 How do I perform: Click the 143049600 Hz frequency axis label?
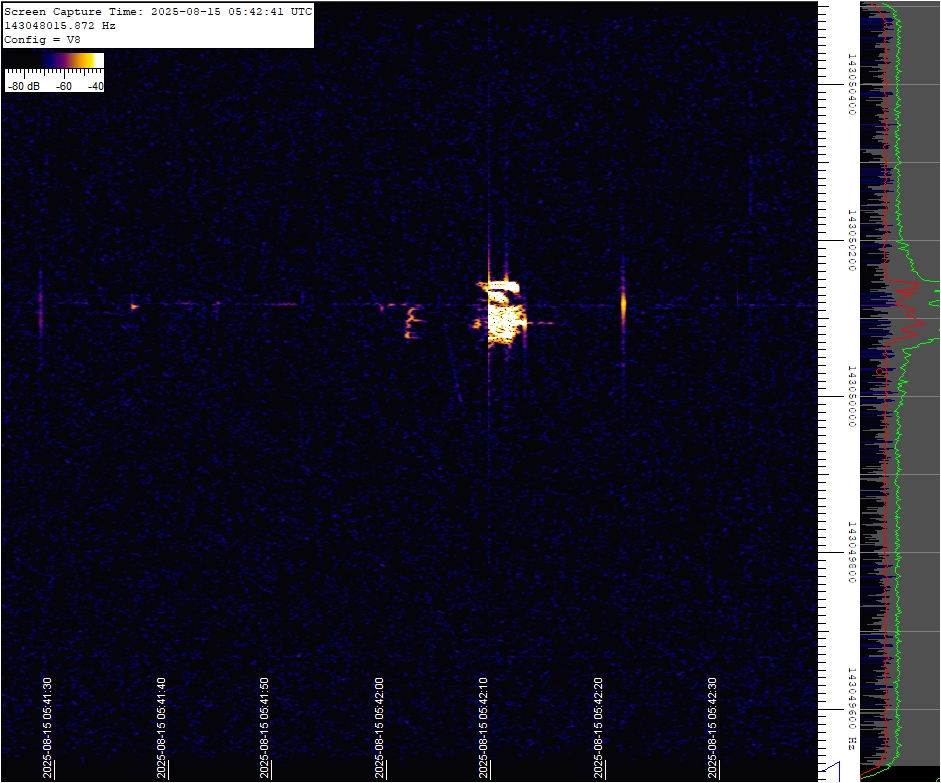pos(851,708)
